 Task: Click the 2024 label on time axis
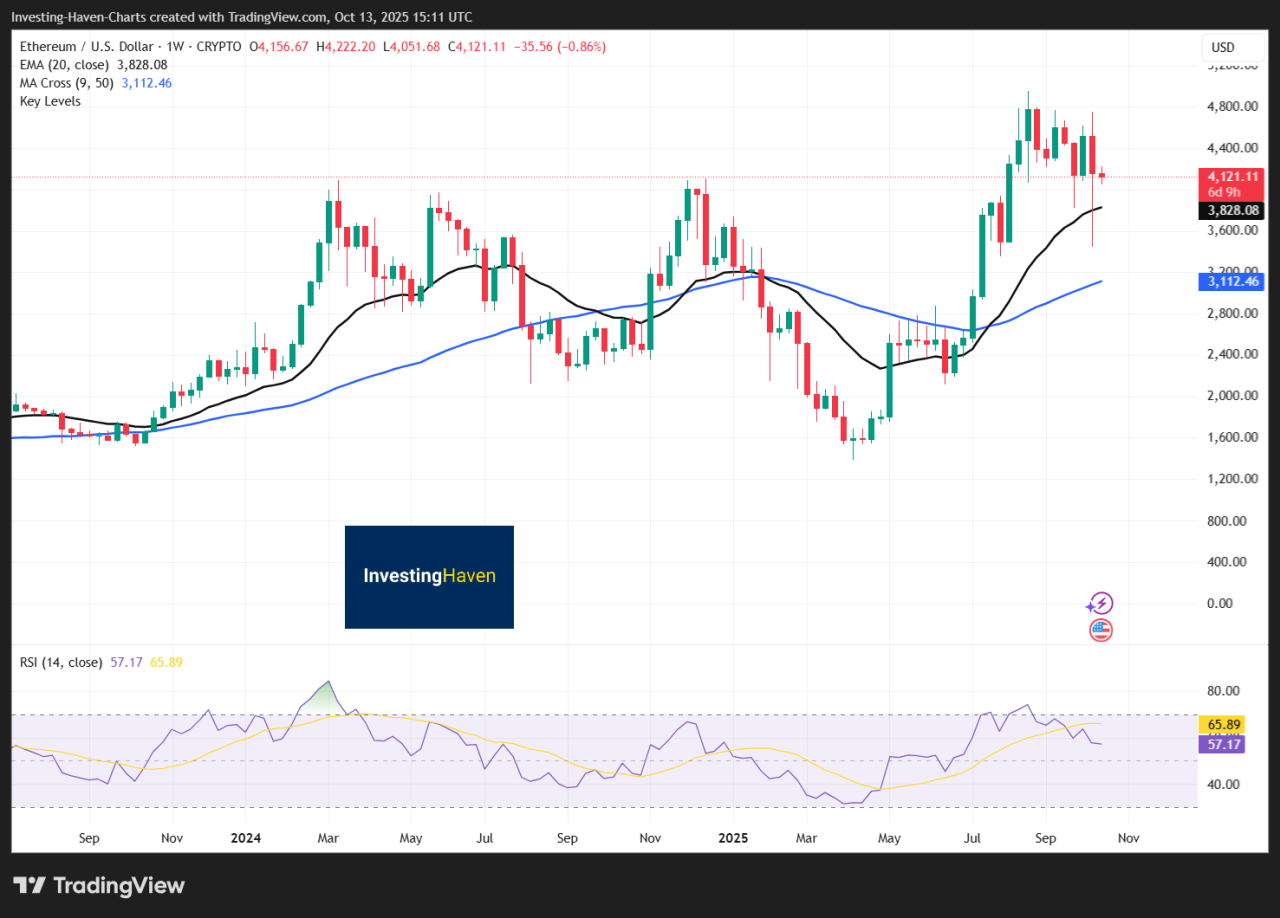244,837
